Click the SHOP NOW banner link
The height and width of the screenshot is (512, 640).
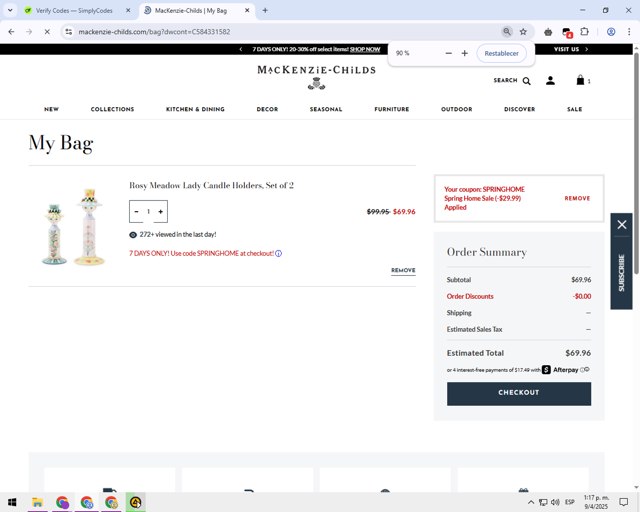(365, 49)
